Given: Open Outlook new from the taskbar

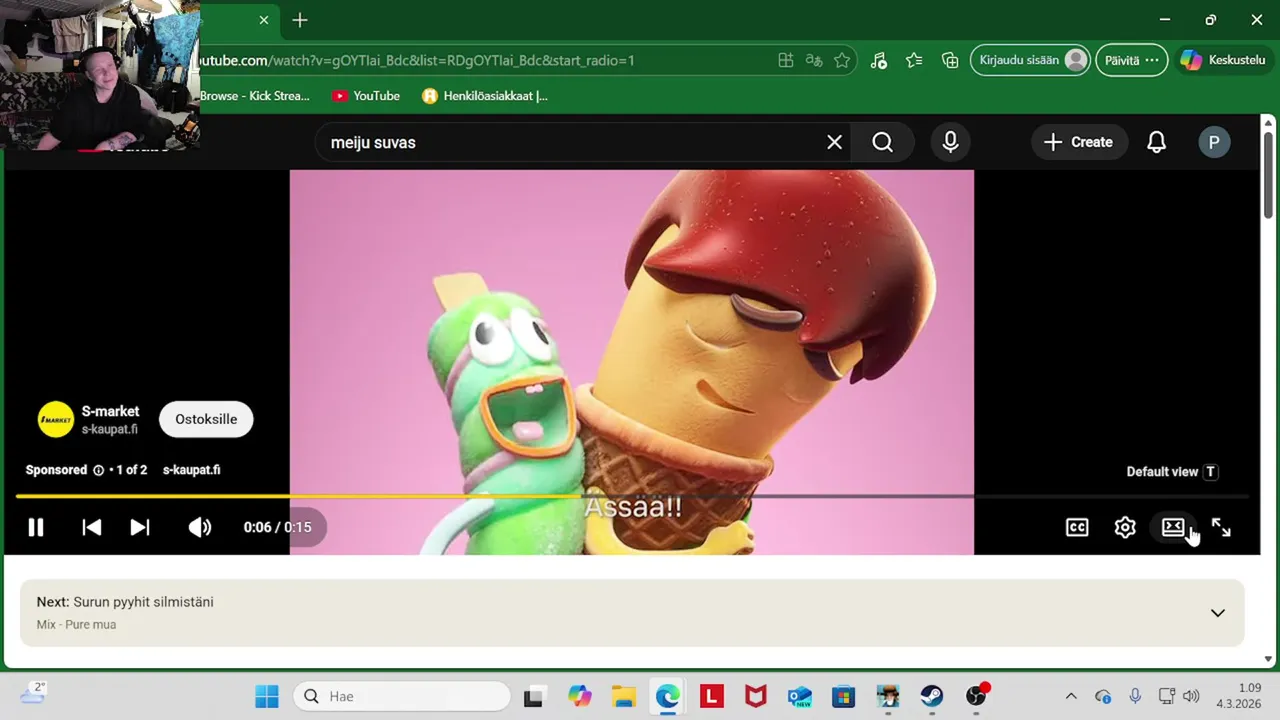Looking at the screenshot, I should [800, 696].
